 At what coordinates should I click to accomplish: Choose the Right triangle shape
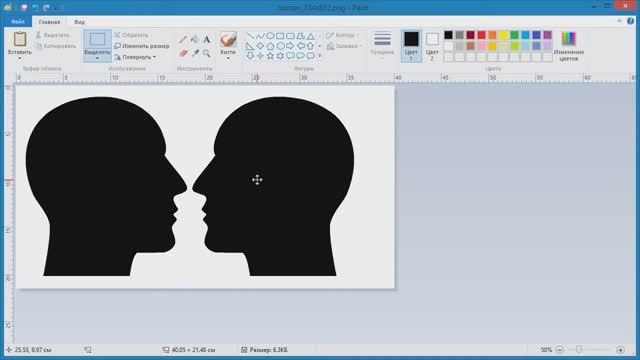250,46
